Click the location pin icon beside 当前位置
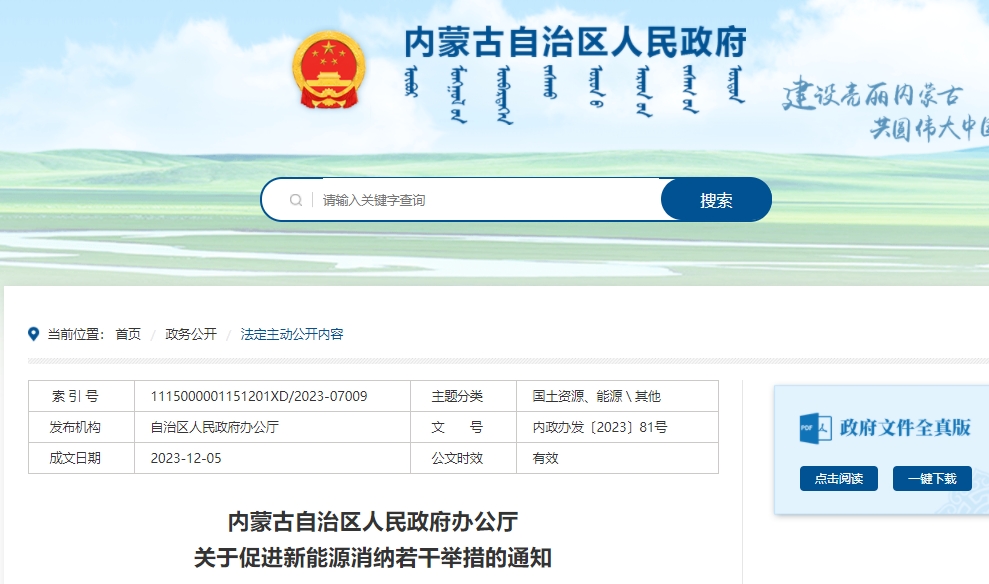This screenshot has height=584, width=989. [x=34, y=334]
